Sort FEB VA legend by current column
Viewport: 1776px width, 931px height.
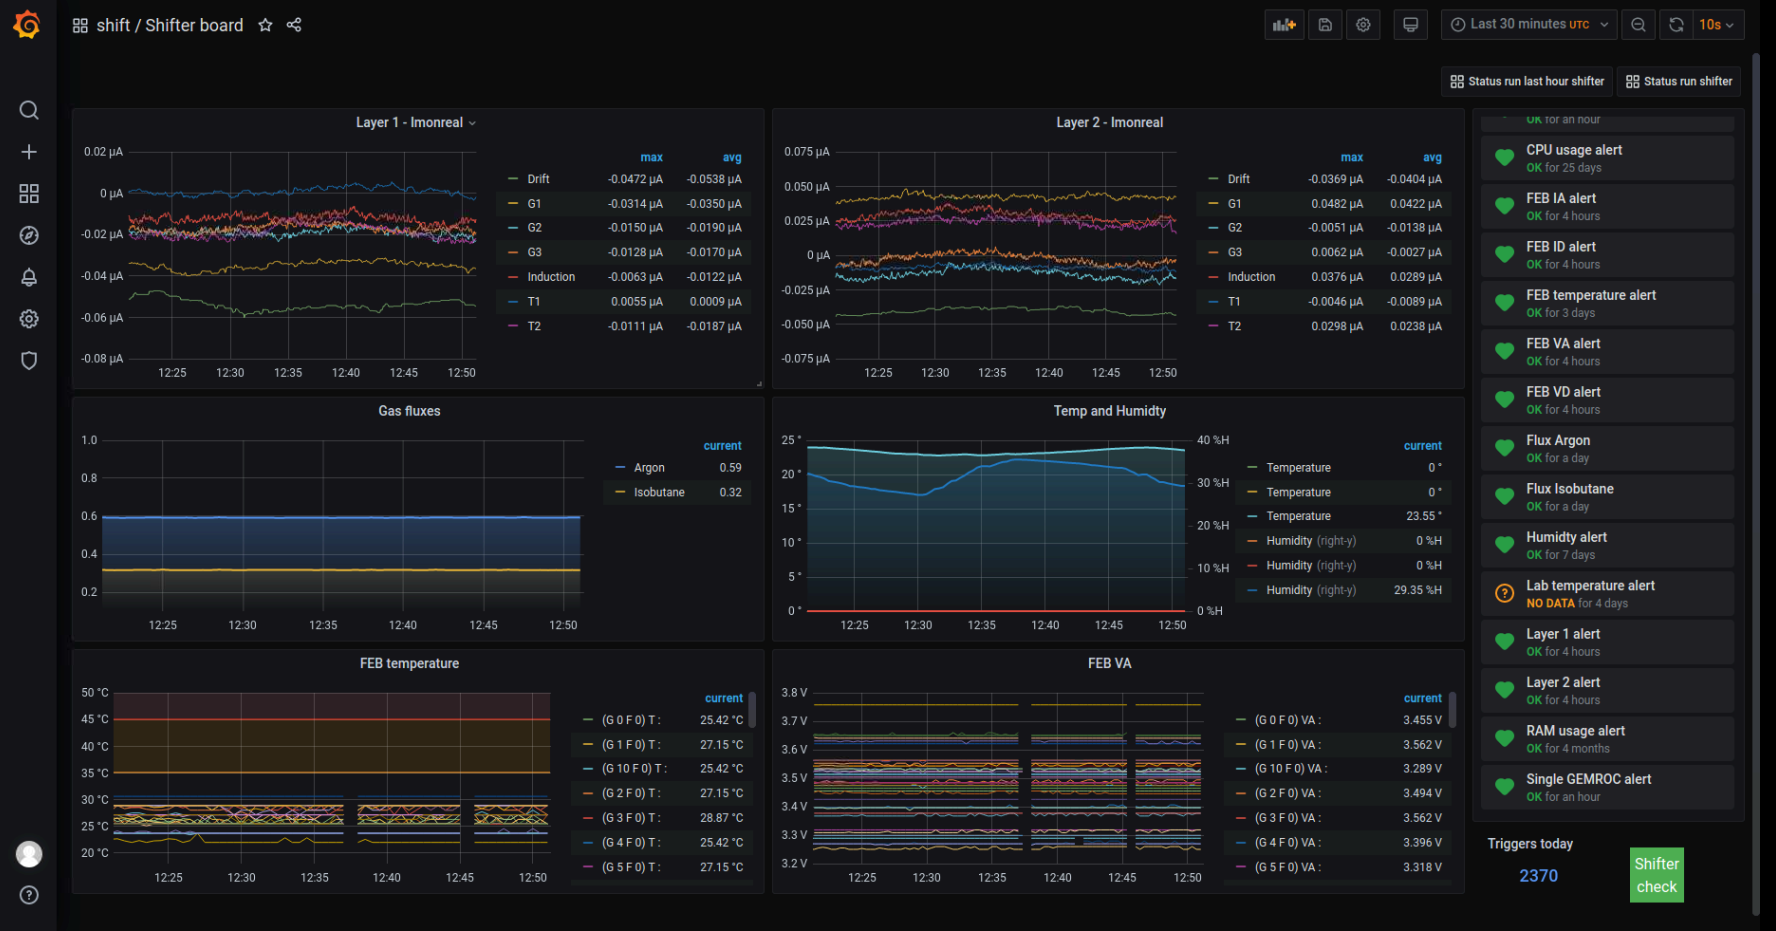coord(1422,698)
